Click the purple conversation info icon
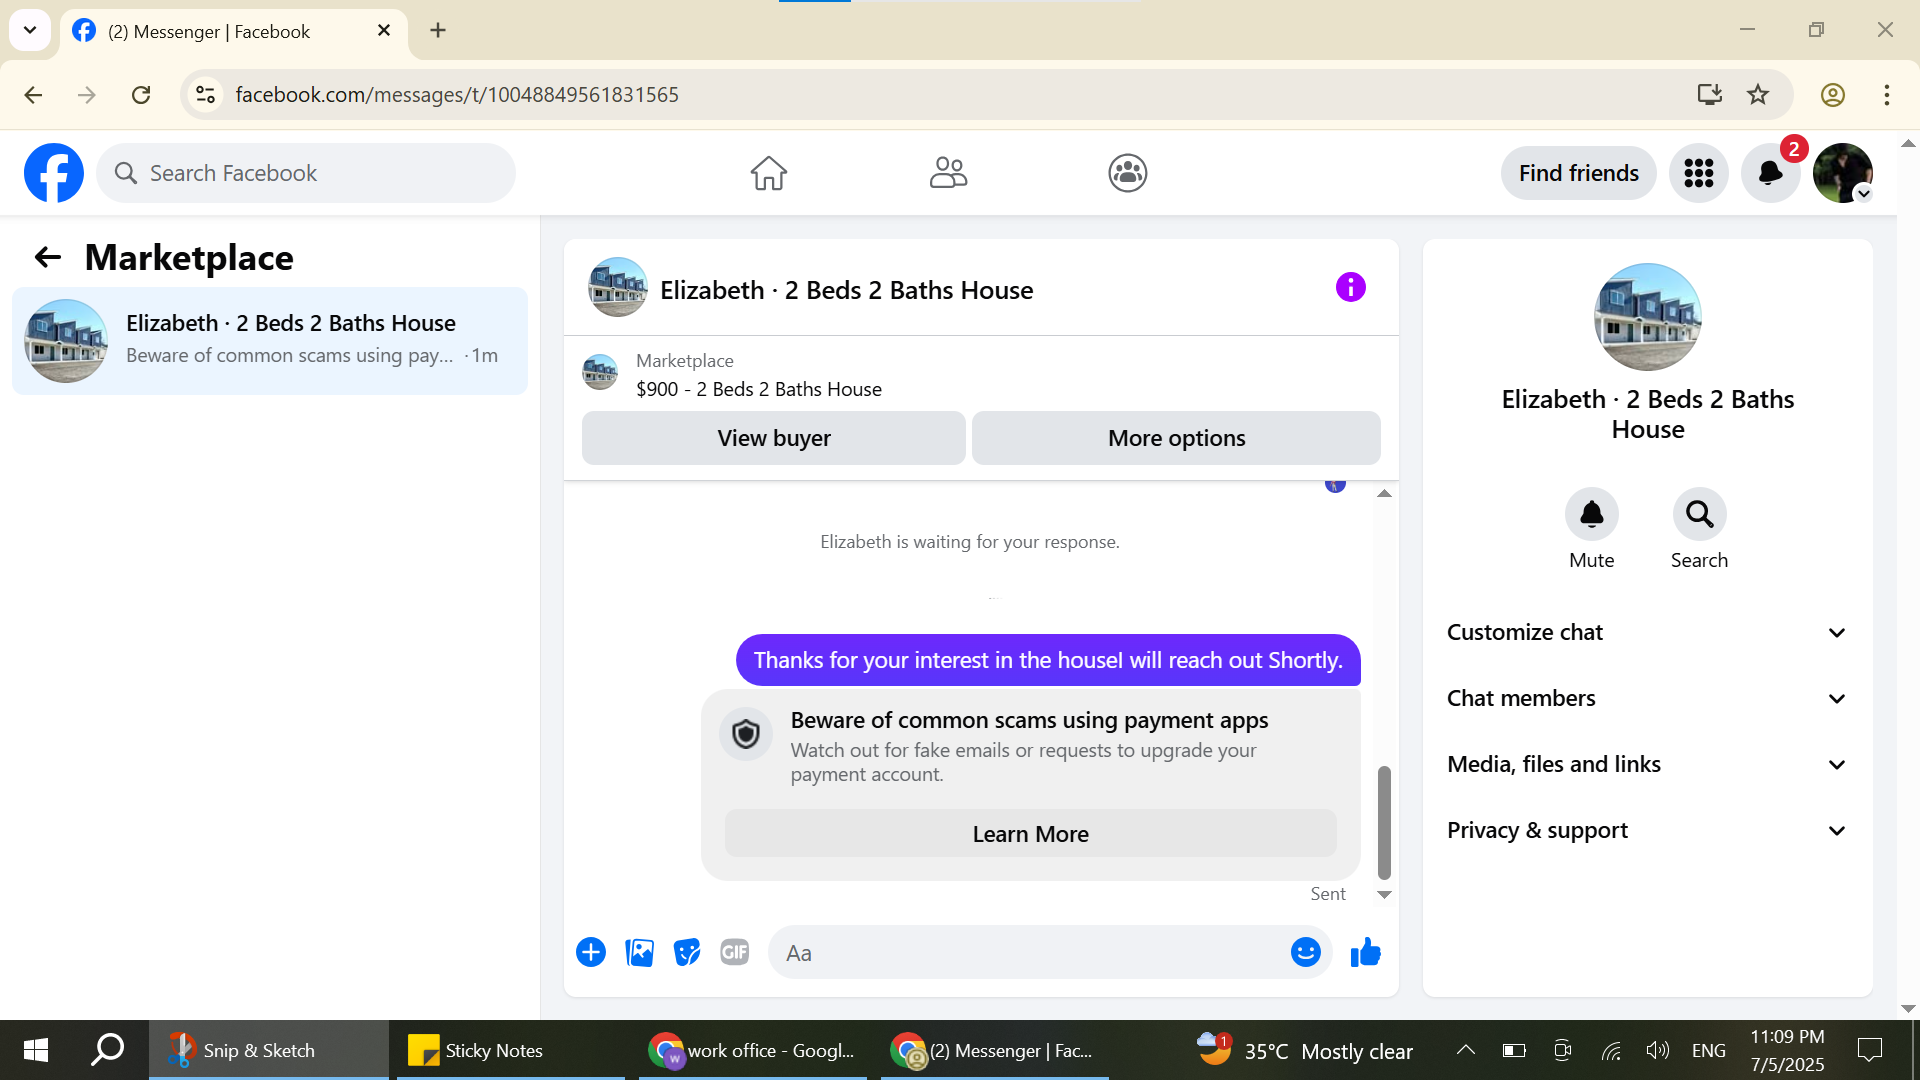 1350,288
